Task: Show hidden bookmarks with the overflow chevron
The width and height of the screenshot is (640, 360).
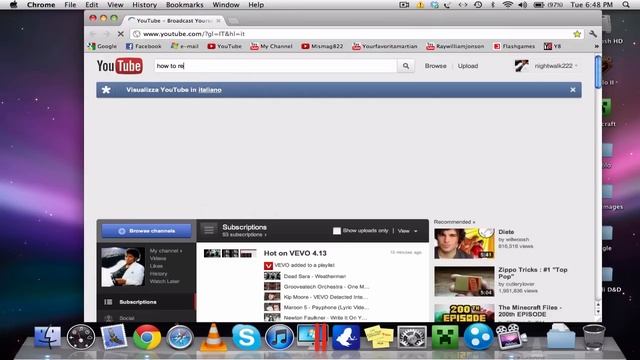Action: point(596,46)
